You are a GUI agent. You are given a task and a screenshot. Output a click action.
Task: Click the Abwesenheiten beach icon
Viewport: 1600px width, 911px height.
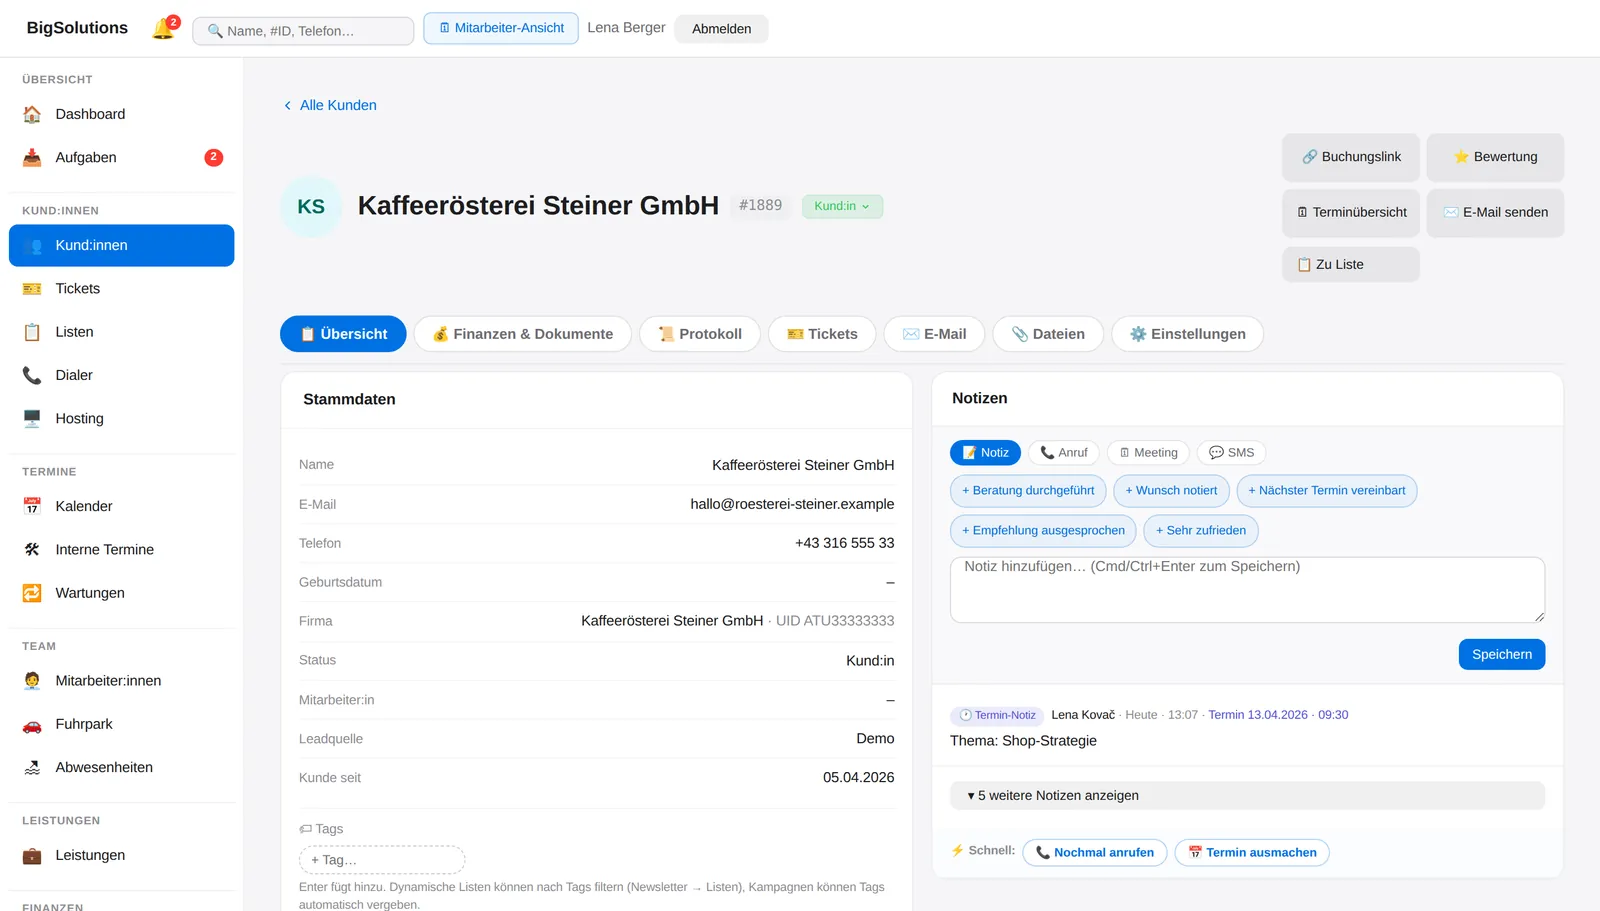click(x=32, y=767)
